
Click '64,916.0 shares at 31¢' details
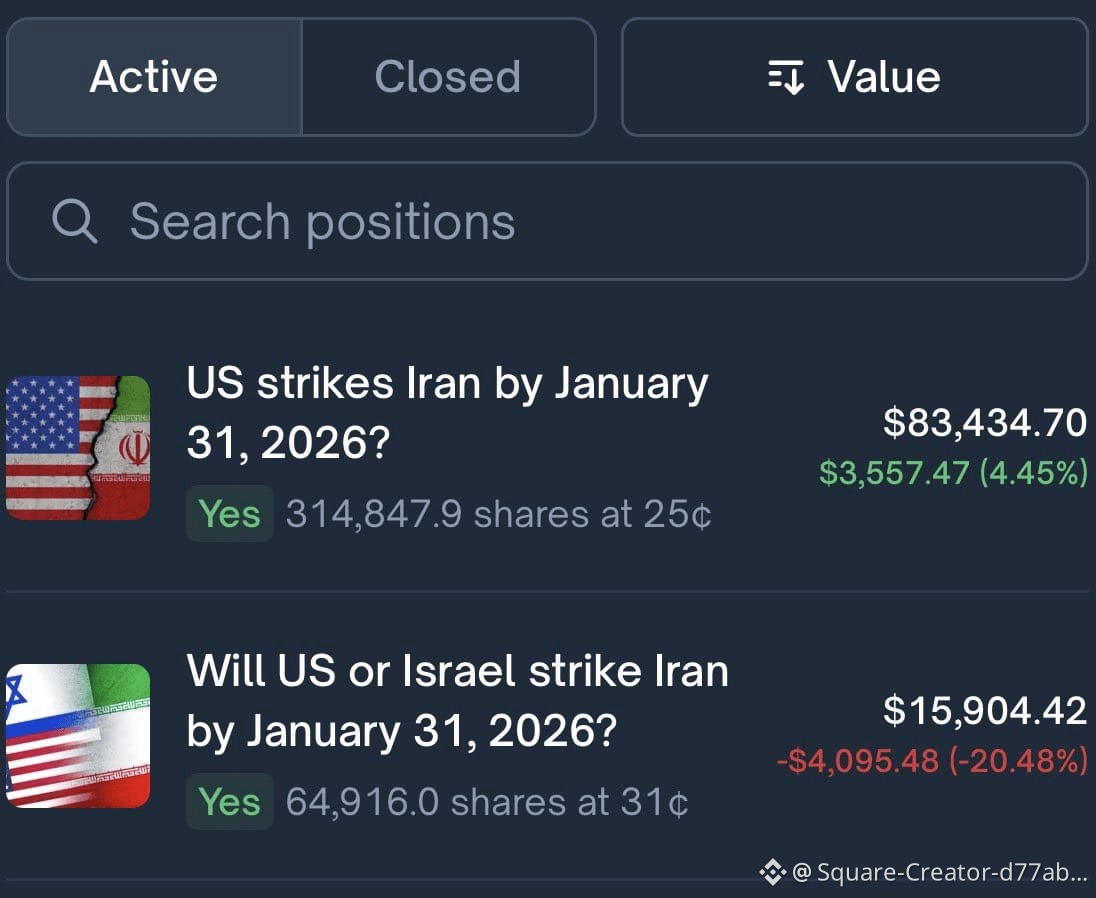(x=487, y=802)
